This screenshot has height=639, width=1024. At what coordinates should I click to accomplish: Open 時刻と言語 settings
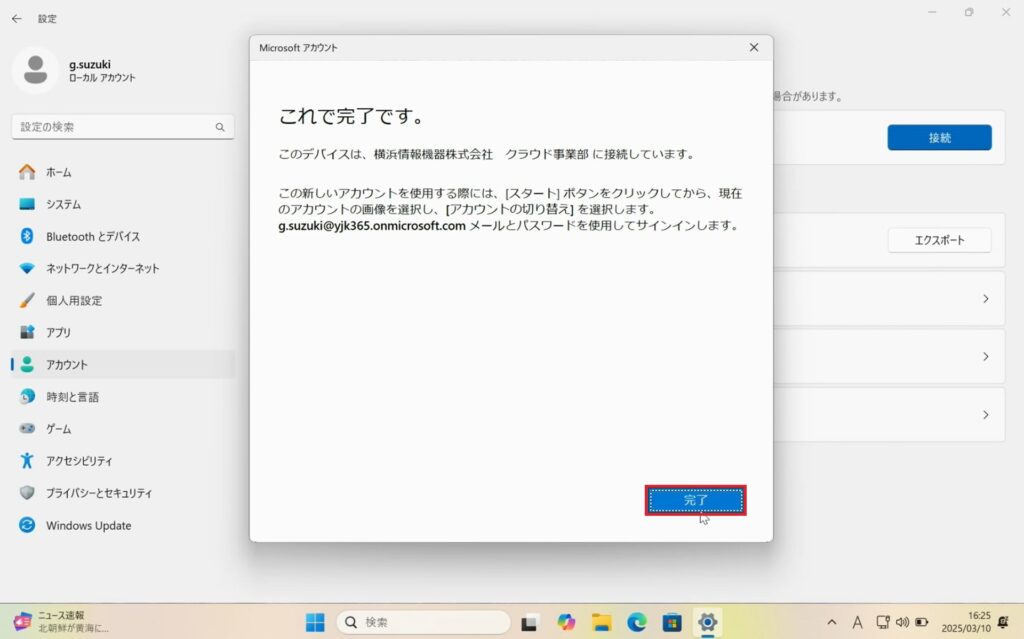[x=123, y=397]
